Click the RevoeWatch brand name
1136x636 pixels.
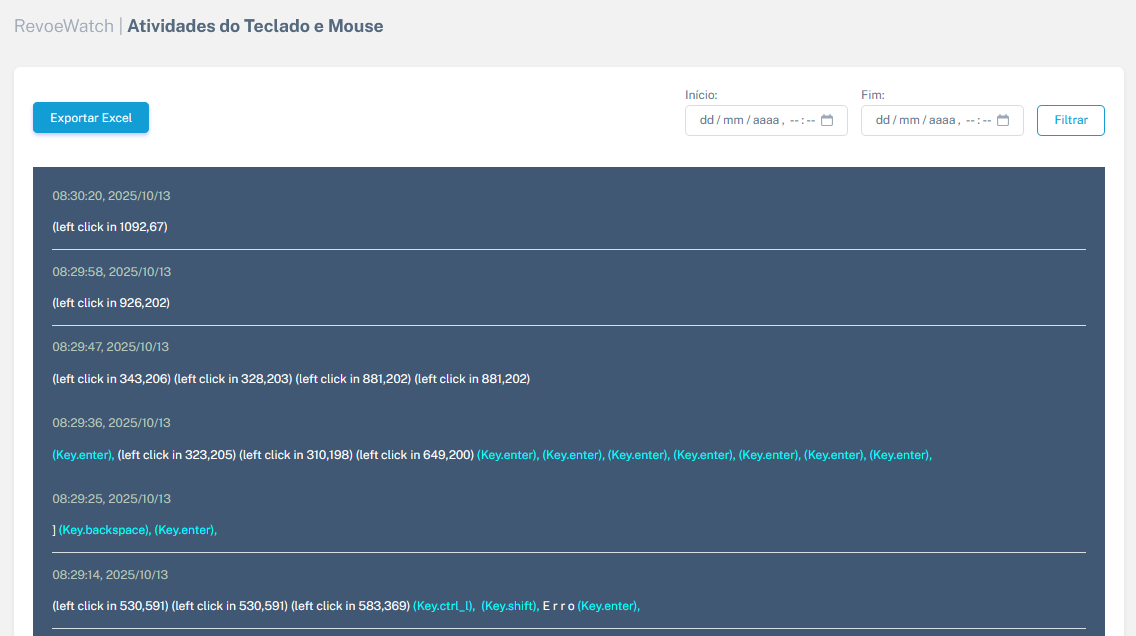[x=63, y=26]
